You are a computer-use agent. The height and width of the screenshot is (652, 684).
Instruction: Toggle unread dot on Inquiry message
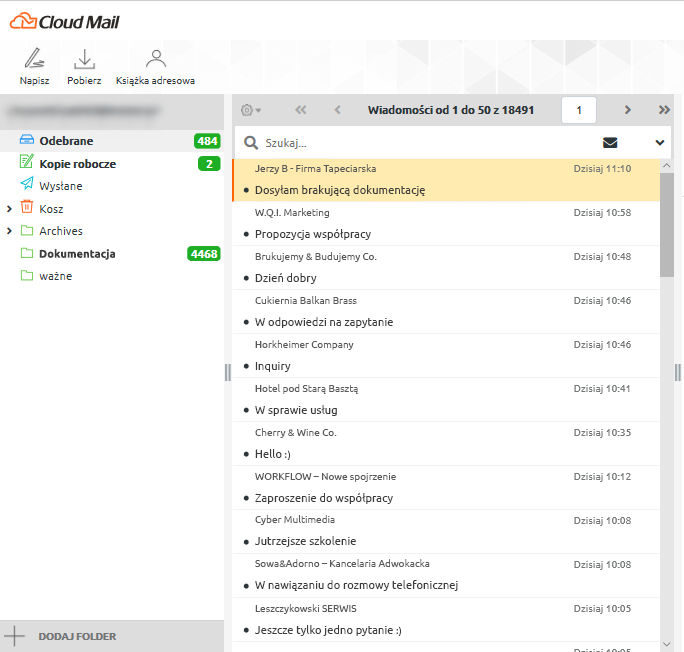[246, 366]
